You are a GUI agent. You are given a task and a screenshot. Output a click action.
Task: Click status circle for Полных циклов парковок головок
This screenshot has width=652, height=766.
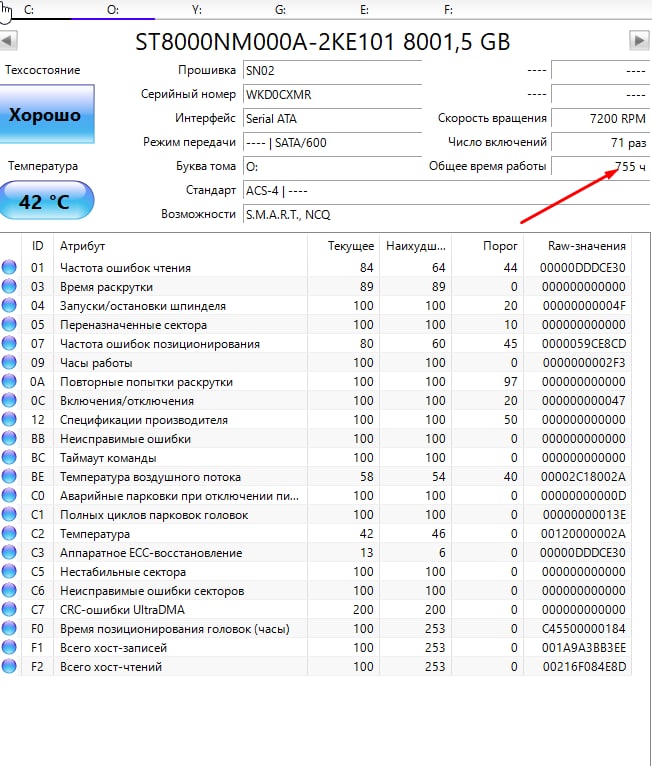tap(9, 514)
